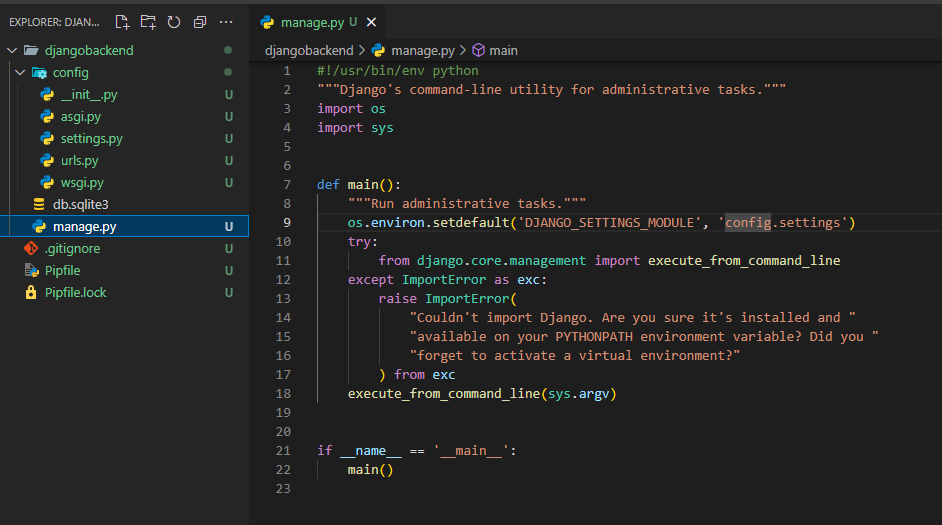Open the Explorer more actions ellipsis
942x525 pixels.
[227, 21]
